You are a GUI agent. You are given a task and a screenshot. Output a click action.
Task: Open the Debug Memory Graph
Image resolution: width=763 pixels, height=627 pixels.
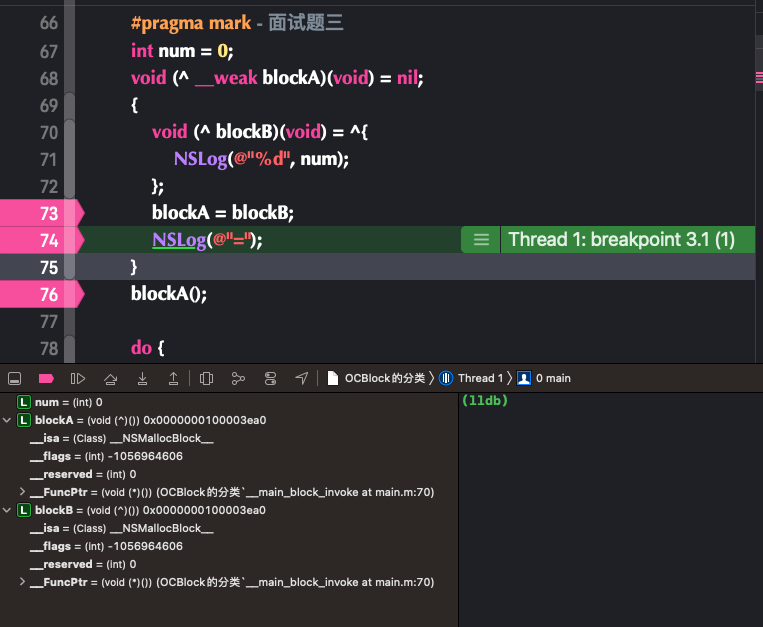point(238,378)
